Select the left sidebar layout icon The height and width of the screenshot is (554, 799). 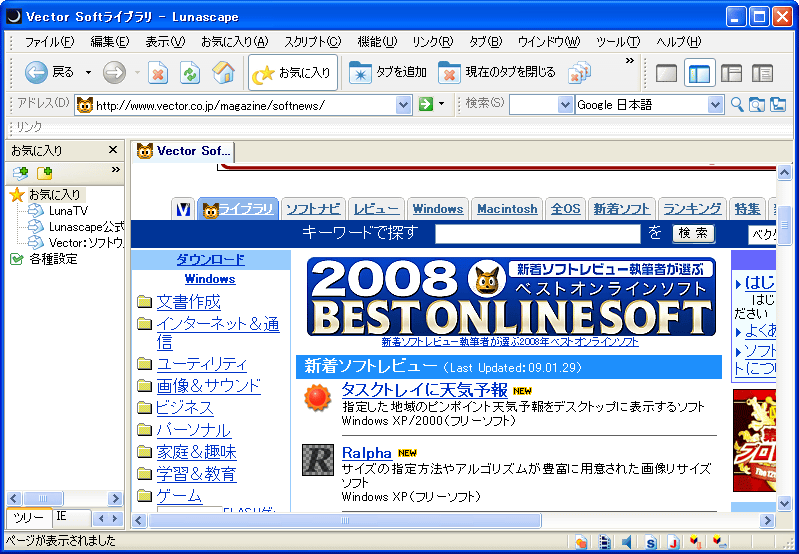[699, 73]
